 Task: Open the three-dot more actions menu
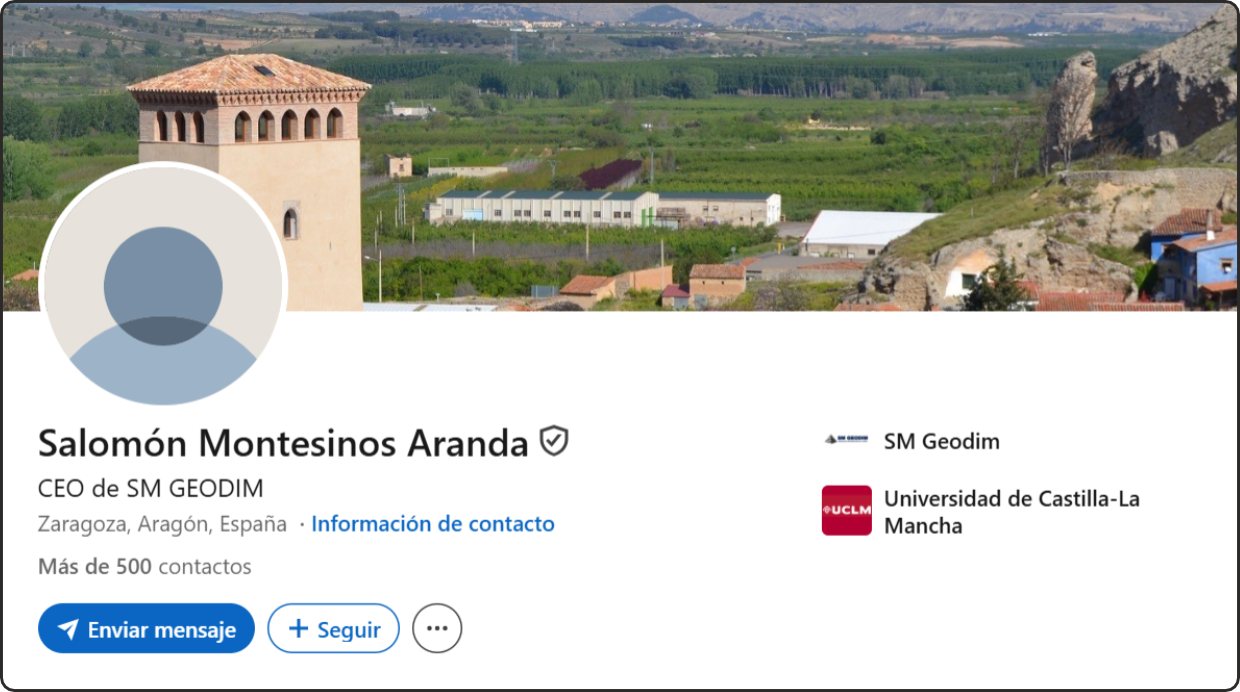[x=437, y=629]
